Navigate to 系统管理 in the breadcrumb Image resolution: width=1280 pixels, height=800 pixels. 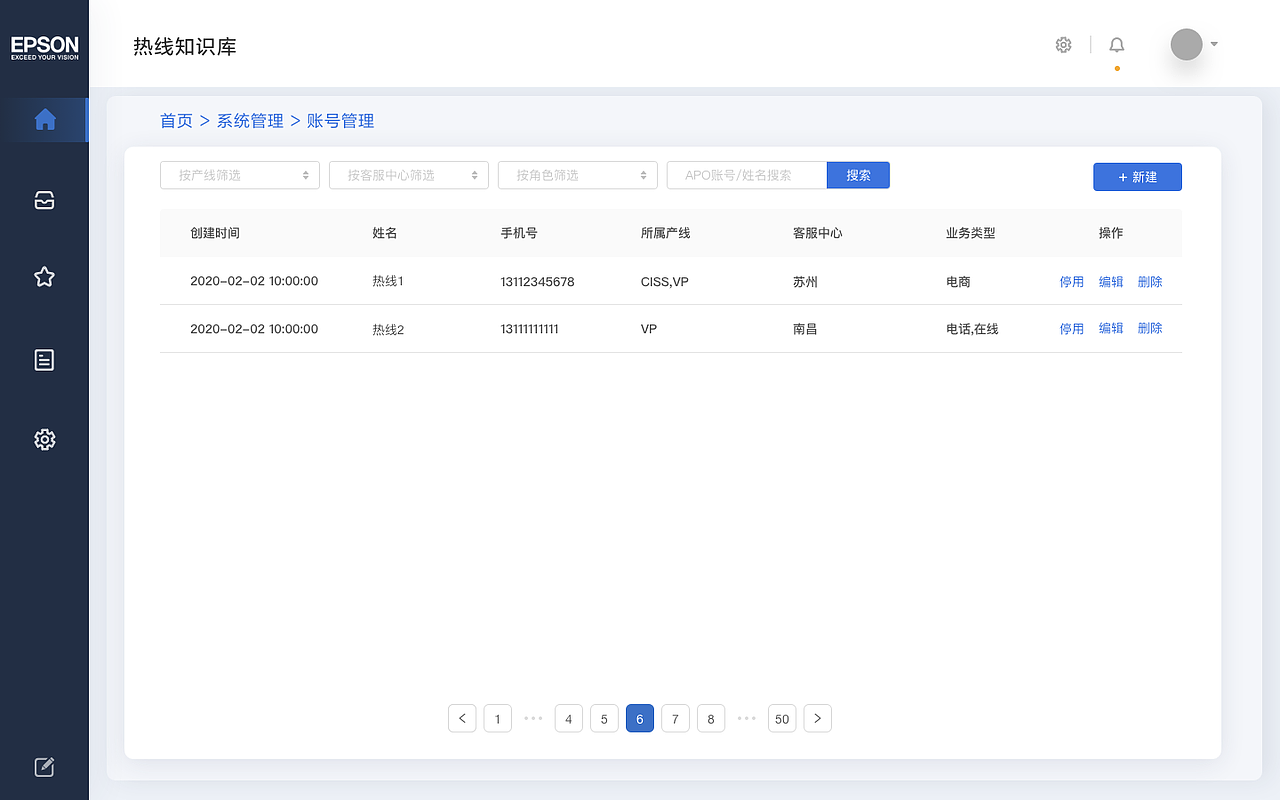coord(248,120)
